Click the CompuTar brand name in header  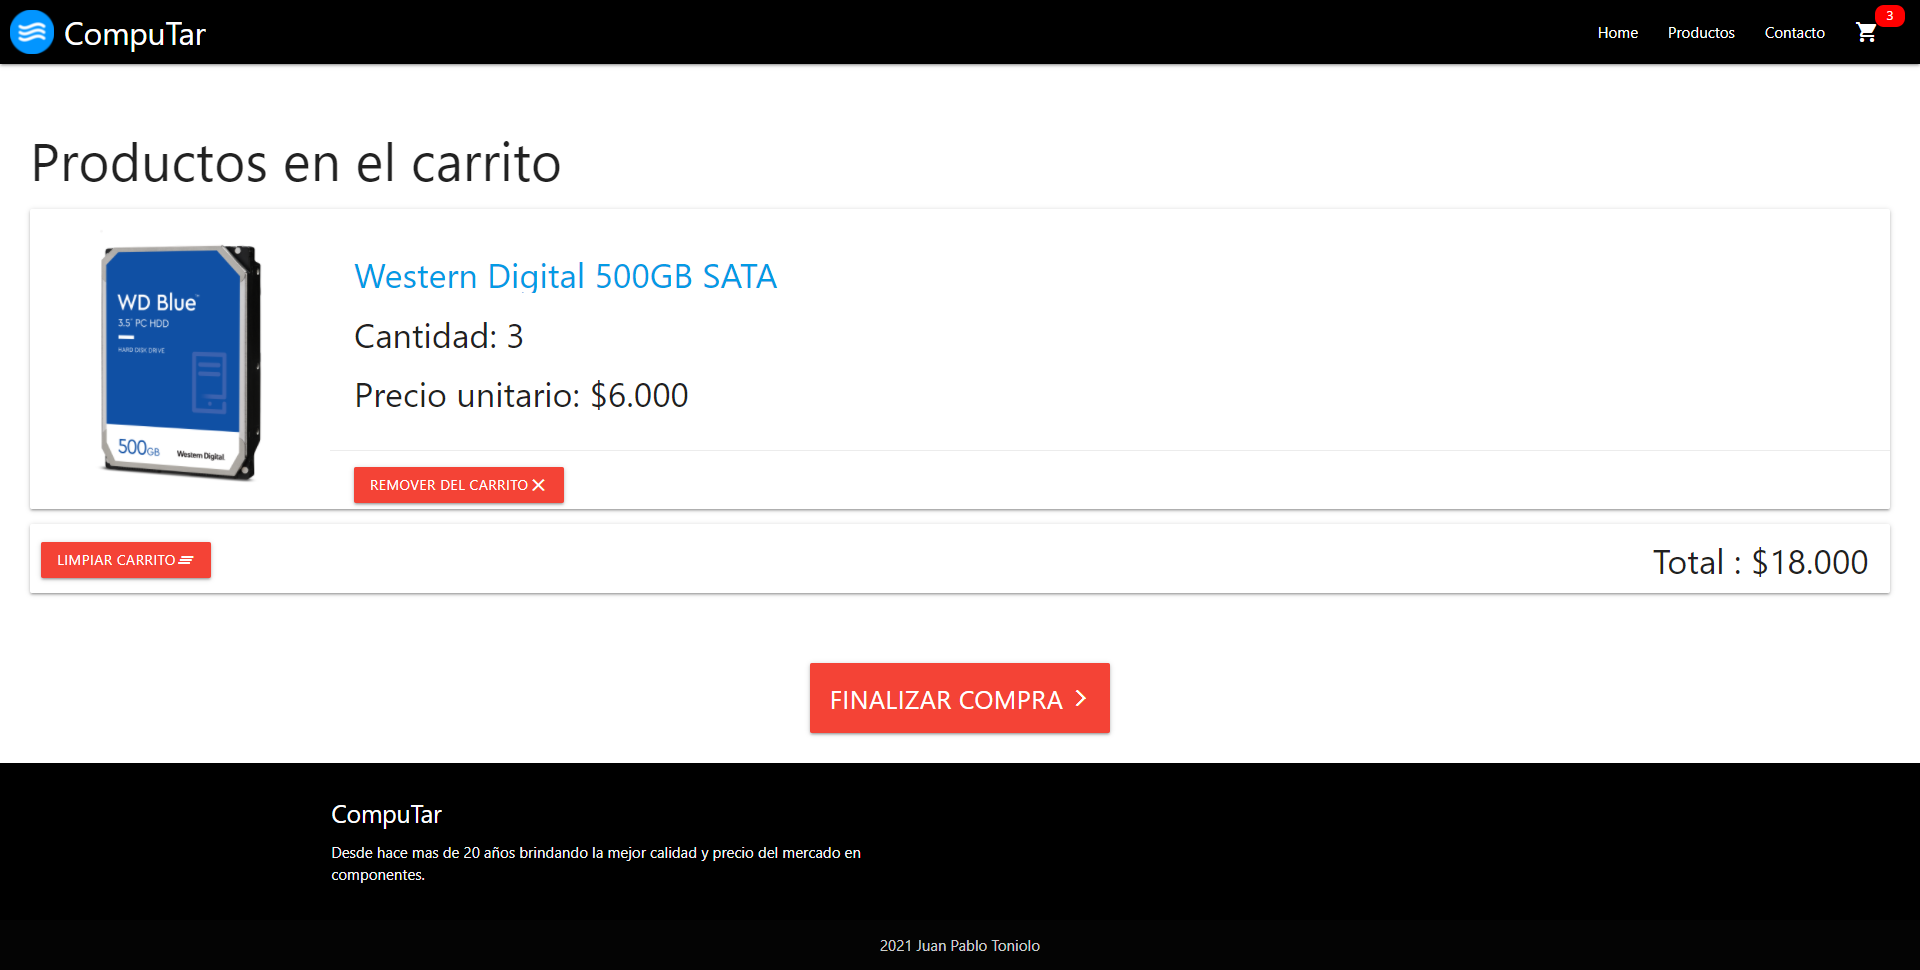point(135,34)
